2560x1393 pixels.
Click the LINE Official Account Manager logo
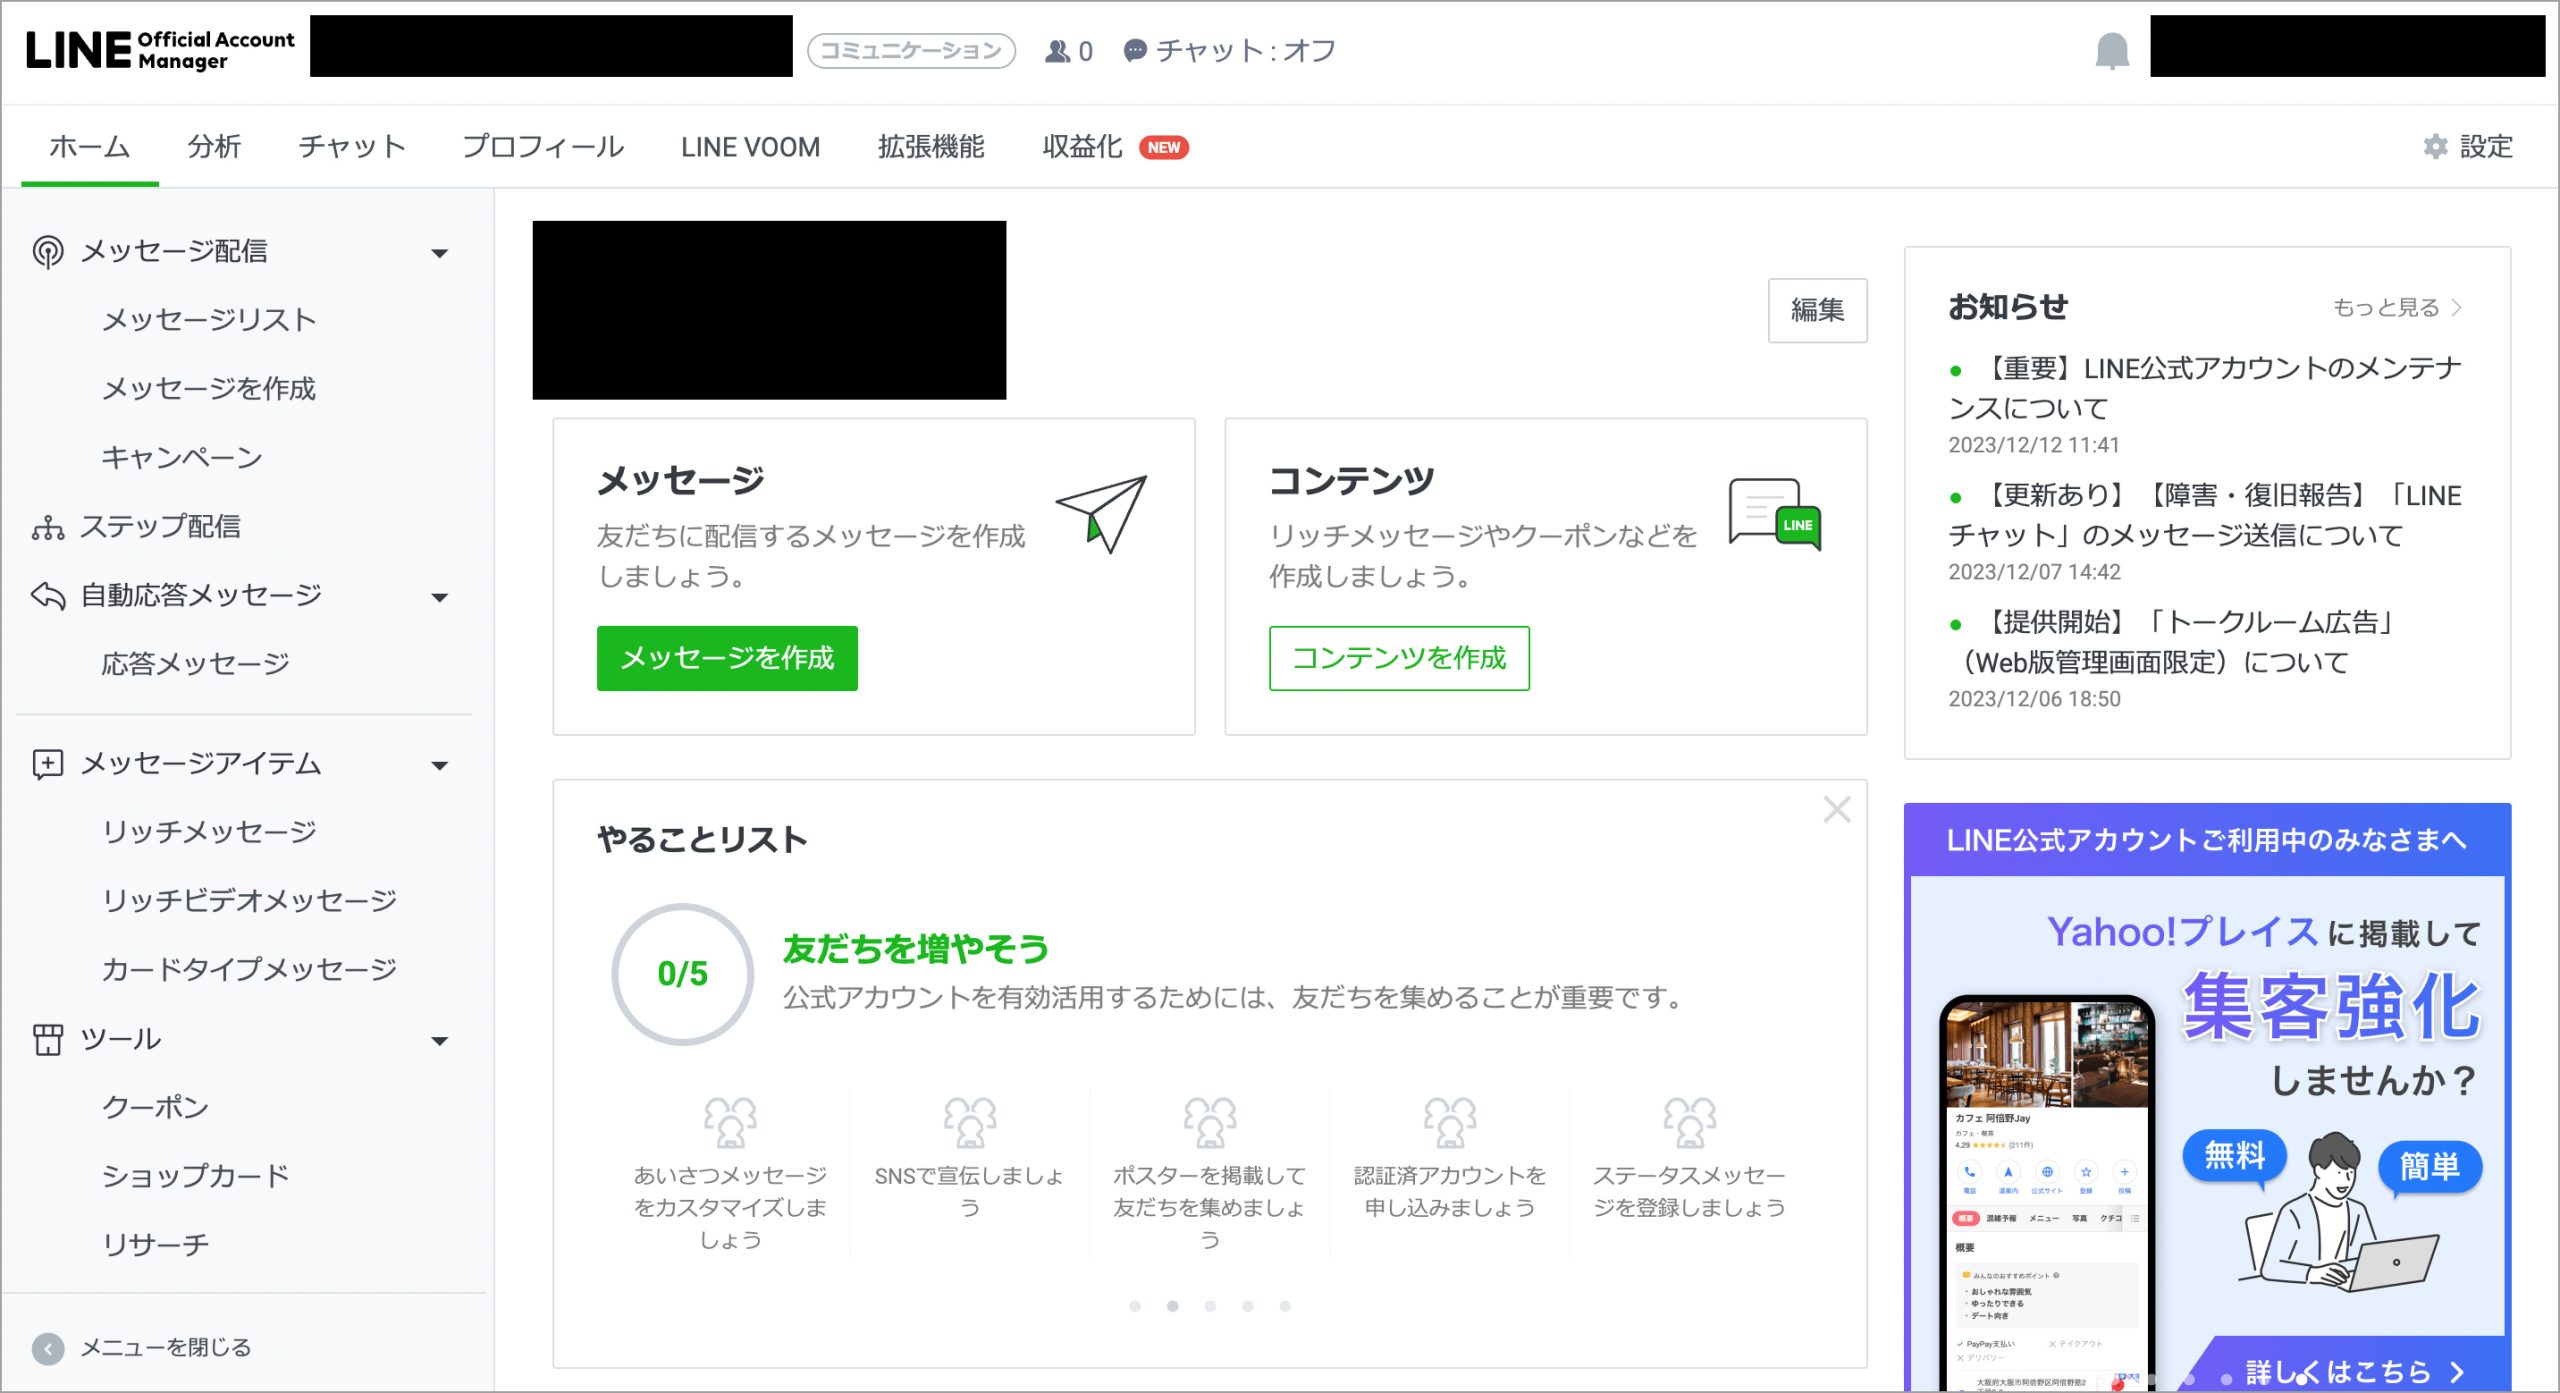(x=160, y=50)
